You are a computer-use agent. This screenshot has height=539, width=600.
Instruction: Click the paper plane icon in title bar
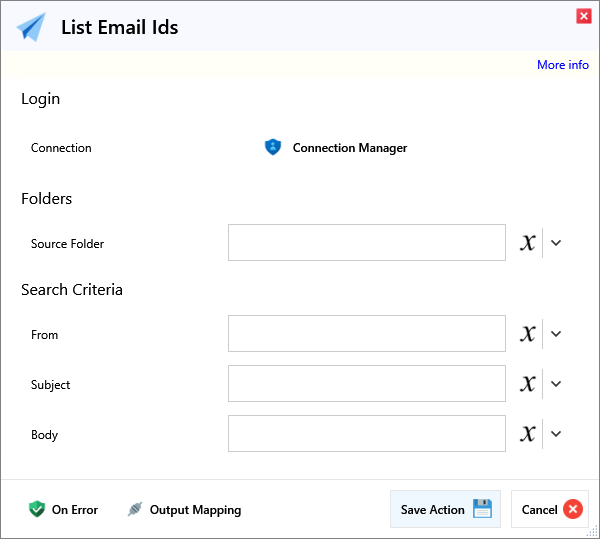(x=31, y=27)
